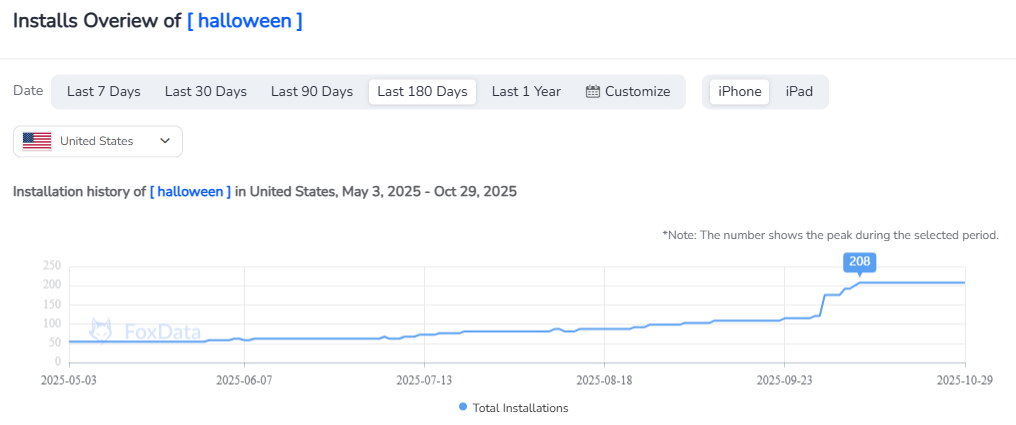Screen dimensions: 1016x425
Task: Switch device to iPhone
Action: click(x=740, y=92)
